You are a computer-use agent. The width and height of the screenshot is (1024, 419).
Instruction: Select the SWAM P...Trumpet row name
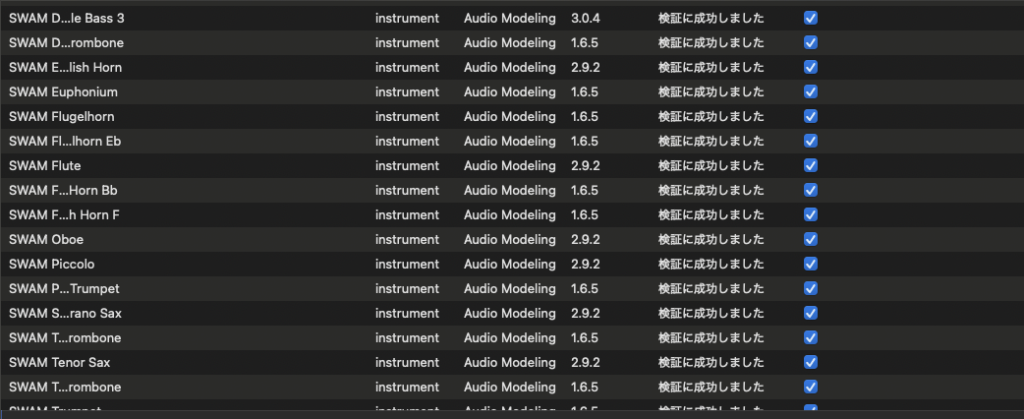(x=64, y=289)
